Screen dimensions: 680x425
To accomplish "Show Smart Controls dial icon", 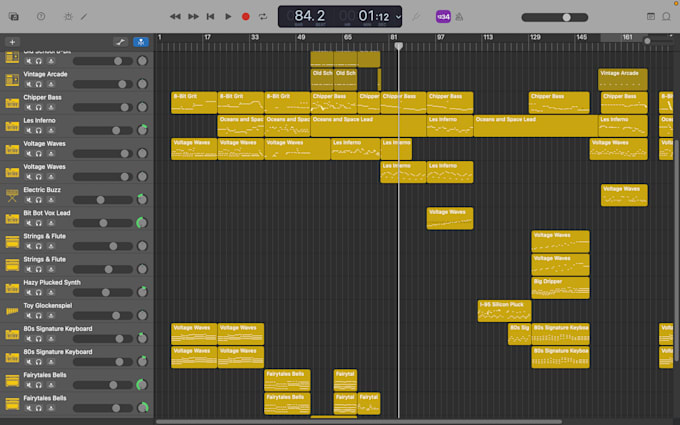I will 68,16.
